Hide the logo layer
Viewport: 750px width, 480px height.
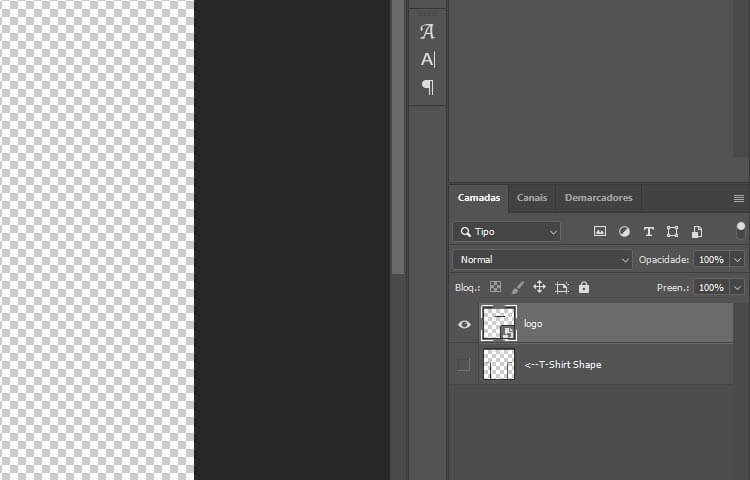click(464, 324)
